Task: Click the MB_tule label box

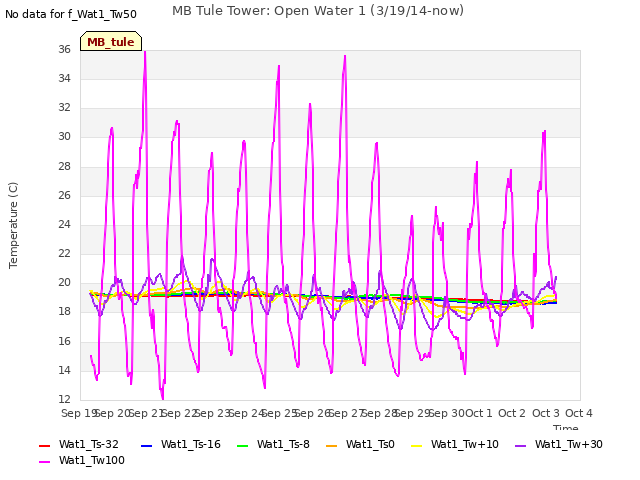Action: tap(111, 41)
